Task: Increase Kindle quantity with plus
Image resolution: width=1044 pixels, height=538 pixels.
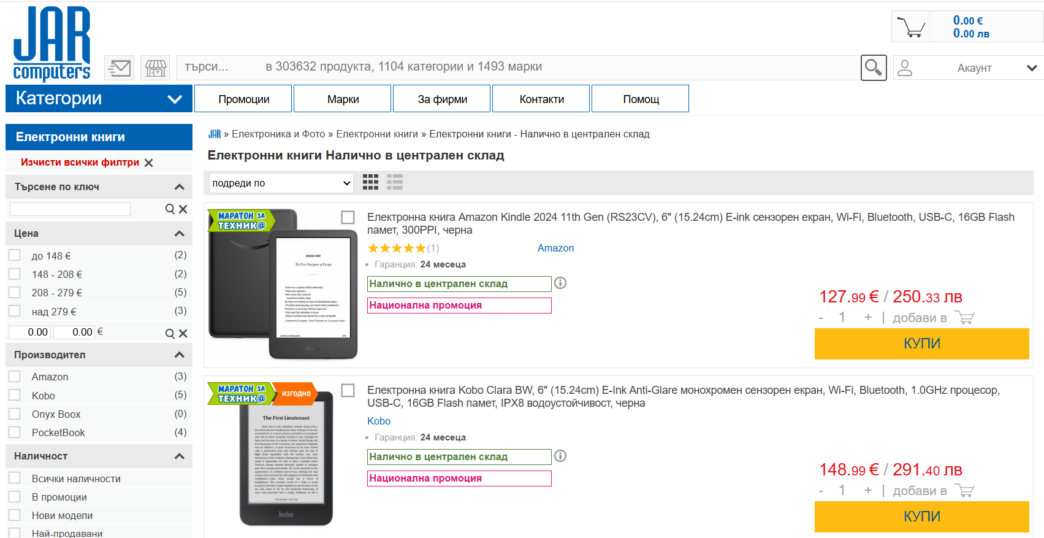Action: point(868,318)
